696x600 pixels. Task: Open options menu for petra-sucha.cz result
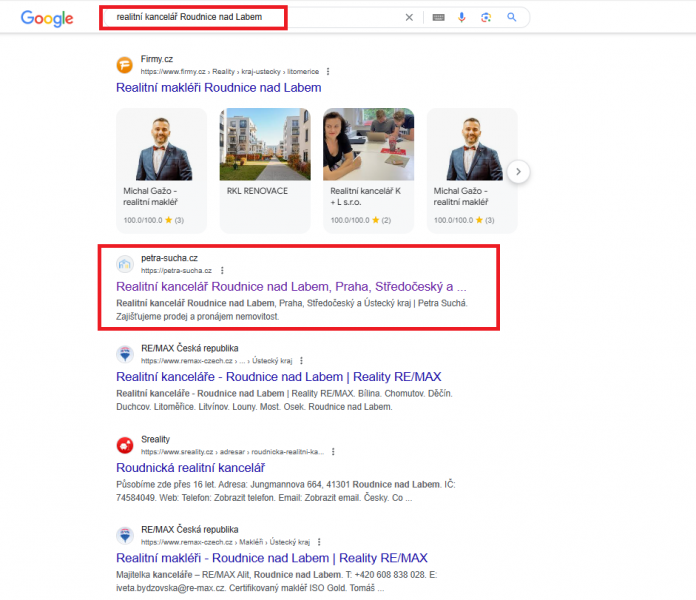tap(222, 270)
